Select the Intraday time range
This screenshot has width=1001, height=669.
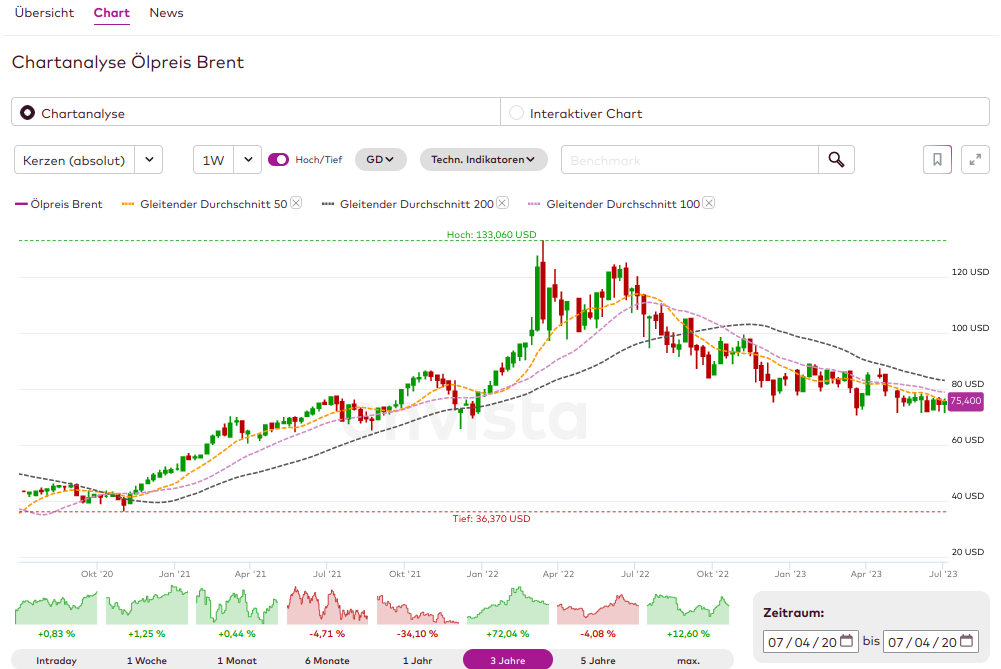click(56, 660)
